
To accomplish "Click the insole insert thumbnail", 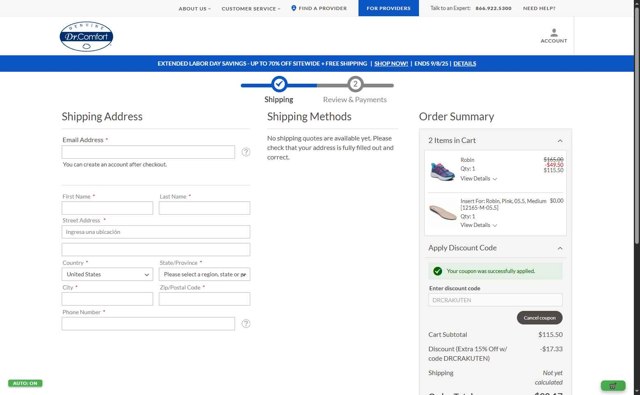I will point(442,213).
